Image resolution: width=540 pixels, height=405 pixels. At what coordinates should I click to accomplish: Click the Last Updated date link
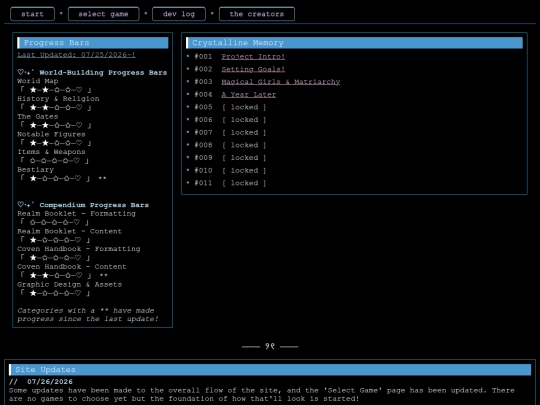point(76,55)
